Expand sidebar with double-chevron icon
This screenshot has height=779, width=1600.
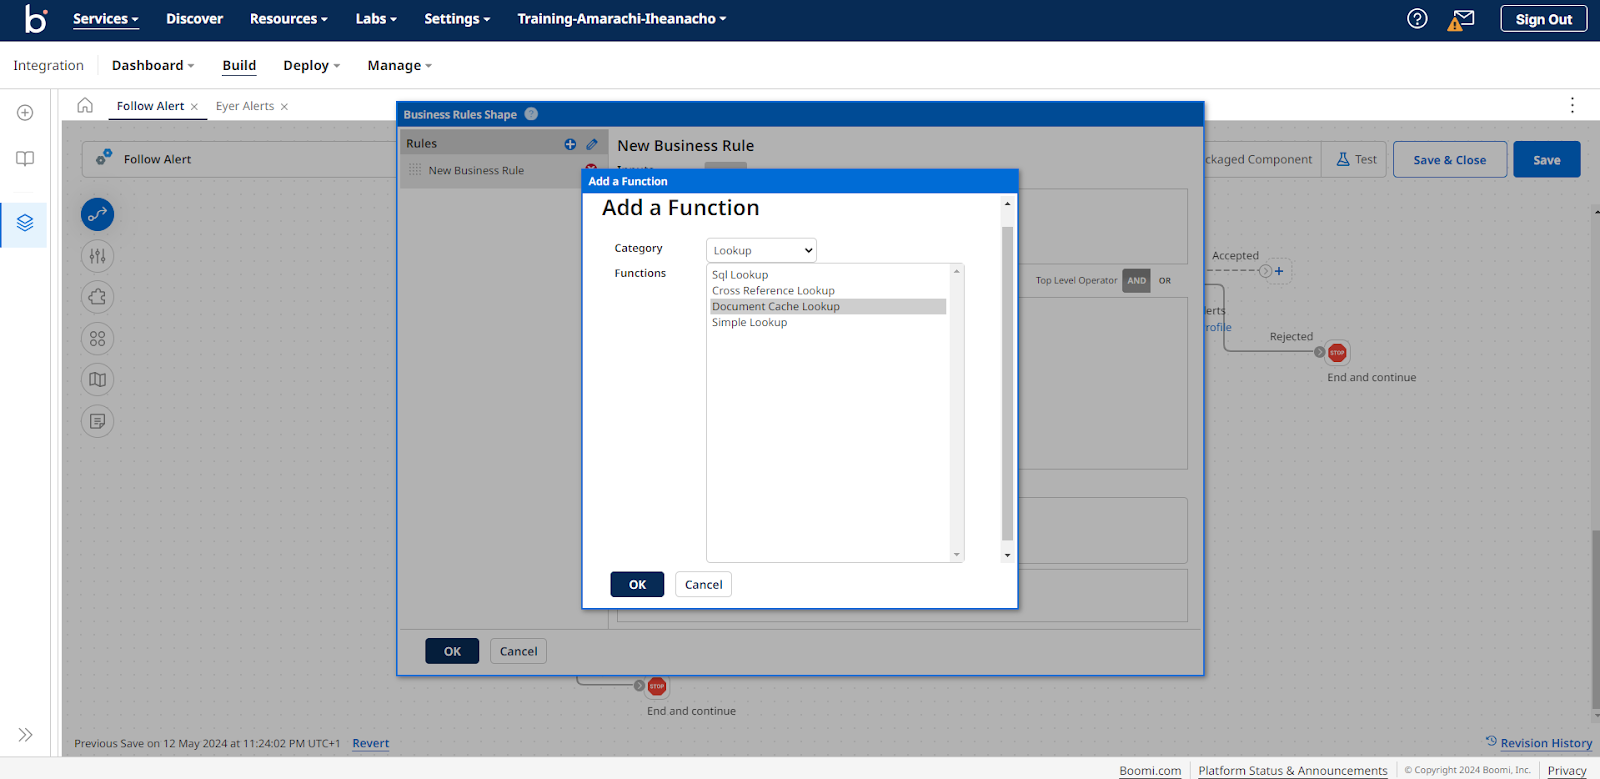25,735
